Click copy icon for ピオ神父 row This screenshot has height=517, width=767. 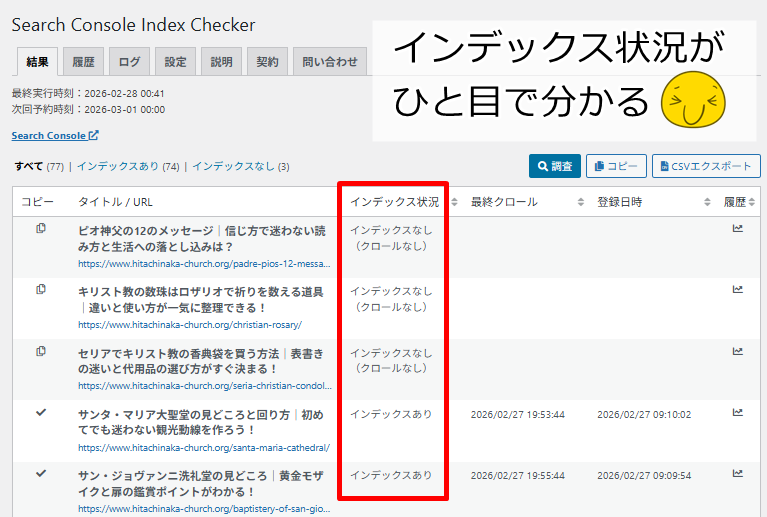pos(41,229)
